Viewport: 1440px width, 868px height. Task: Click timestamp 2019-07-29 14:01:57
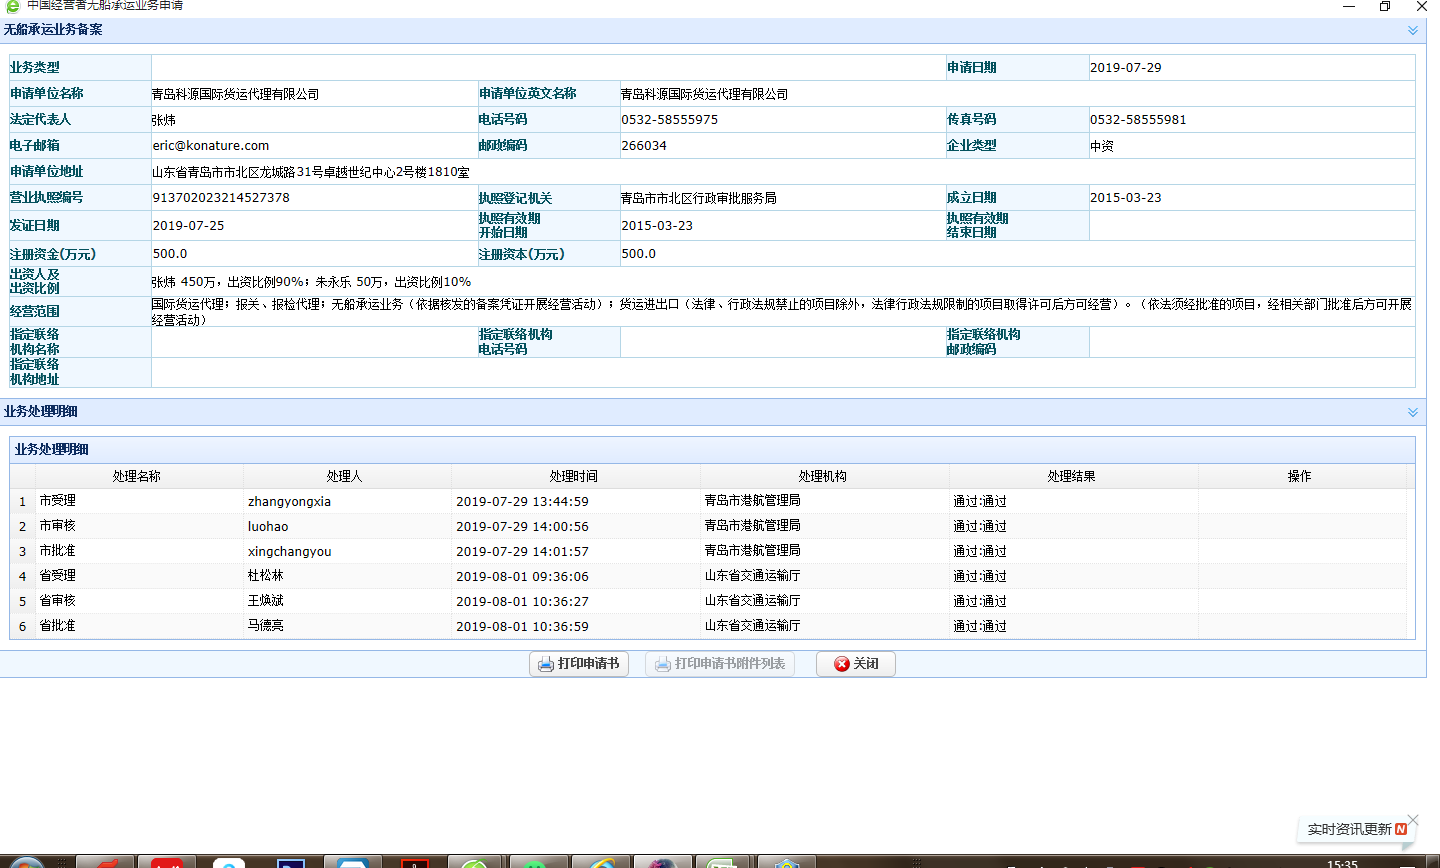(522, 551)
